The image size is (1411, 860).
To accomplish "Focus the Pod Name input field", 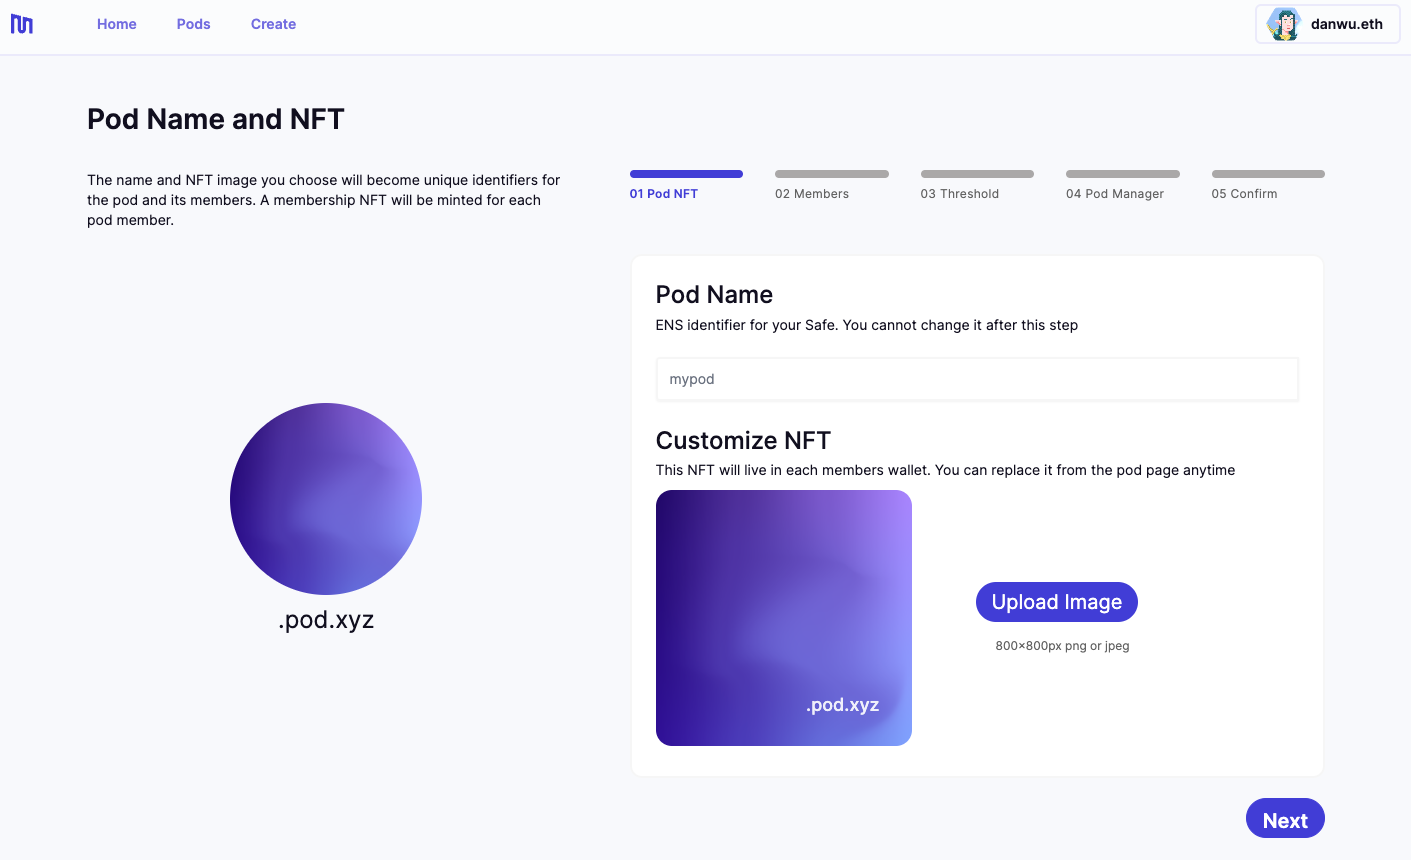I will pyautogui.click(x=977, y=379).
